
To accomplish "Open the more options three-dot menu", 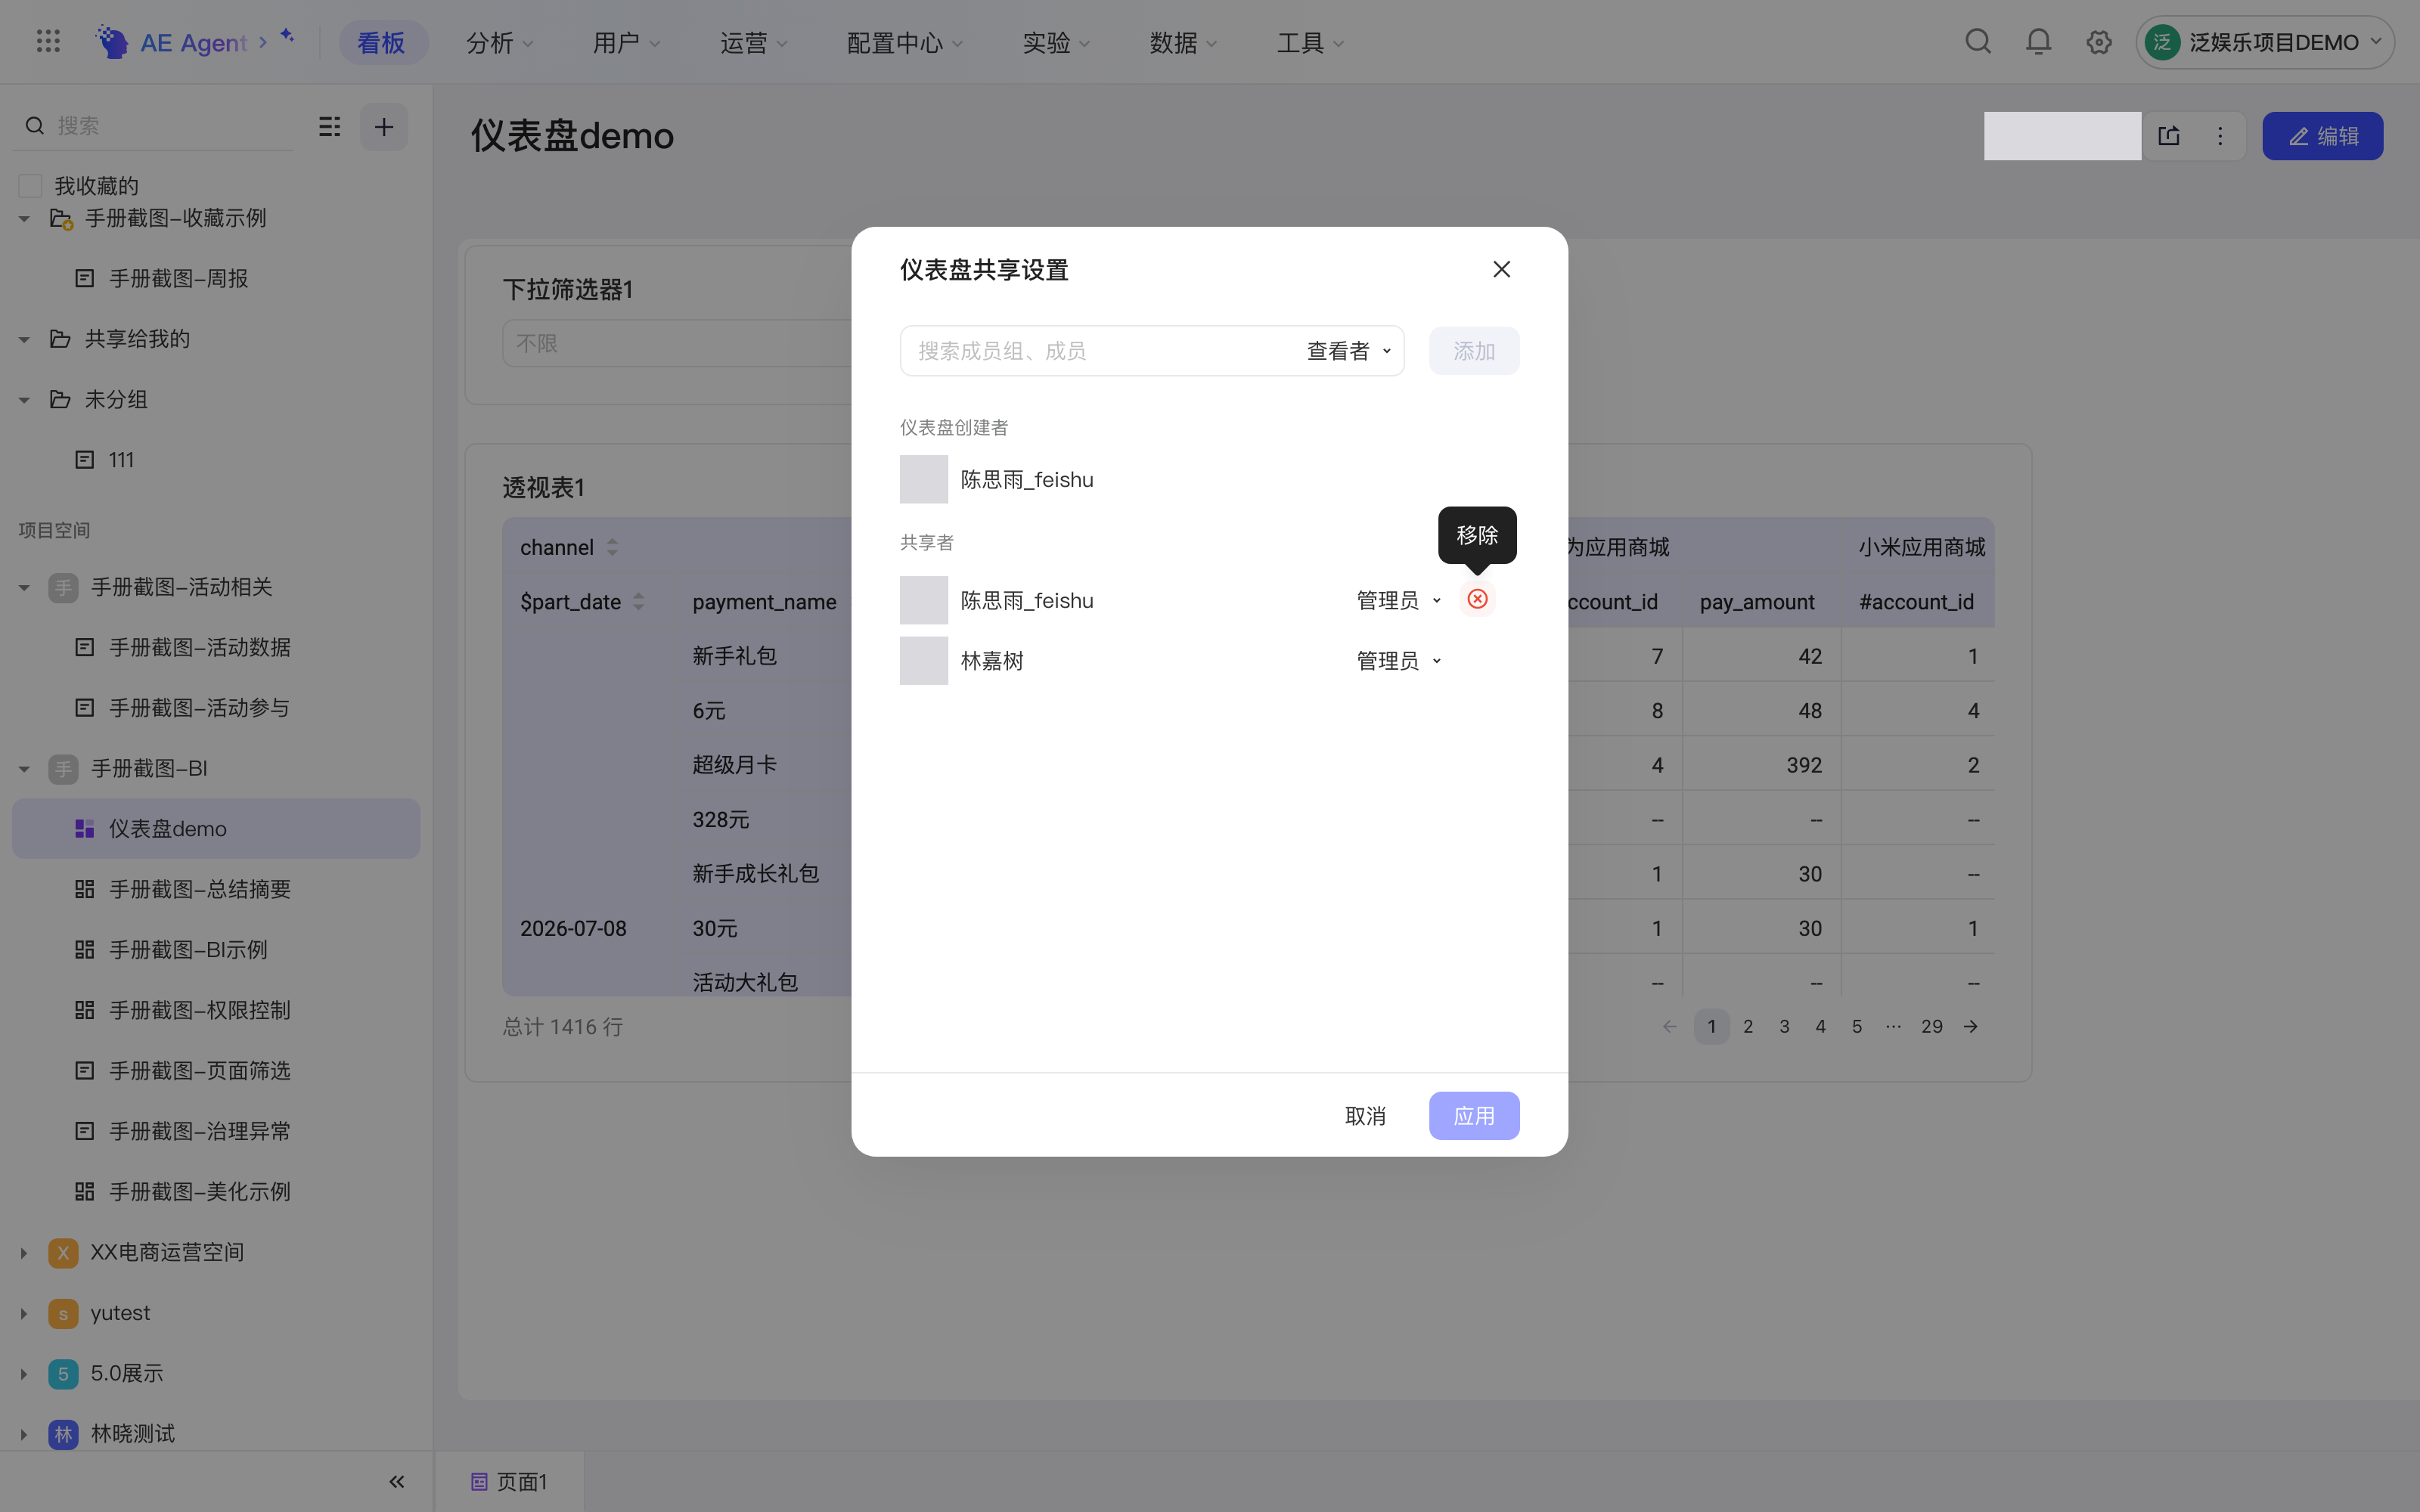I will (x=2220, y=136).
